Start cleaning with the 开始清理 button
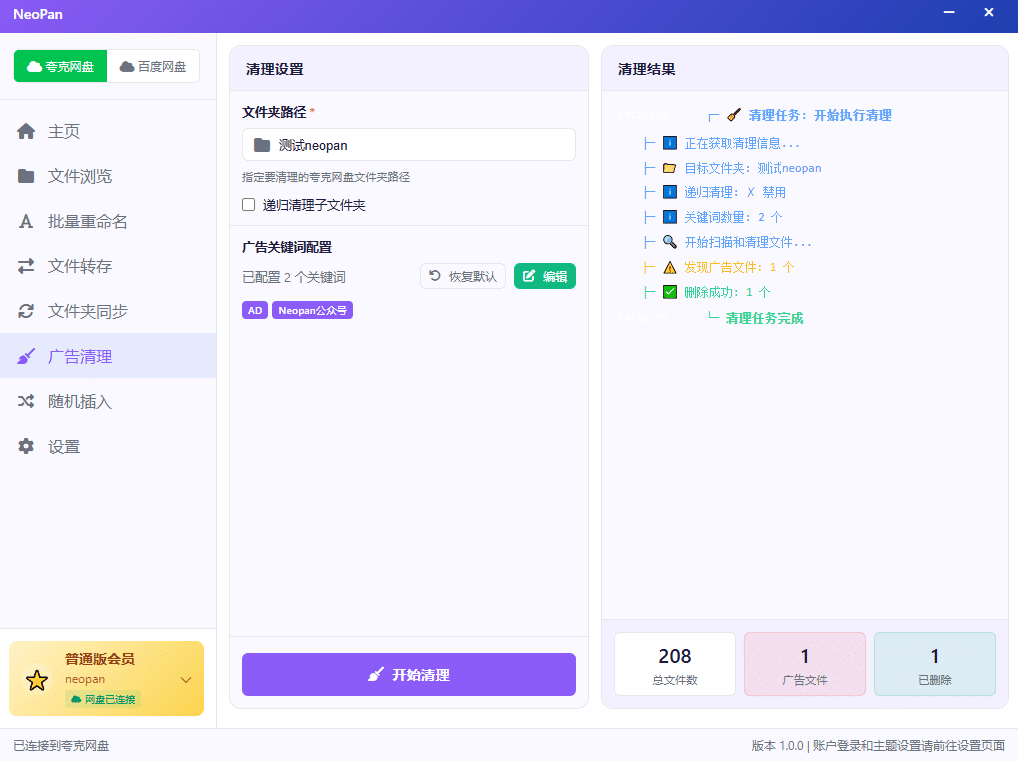This screenshot has height=761, width=1018. (408, 675)
